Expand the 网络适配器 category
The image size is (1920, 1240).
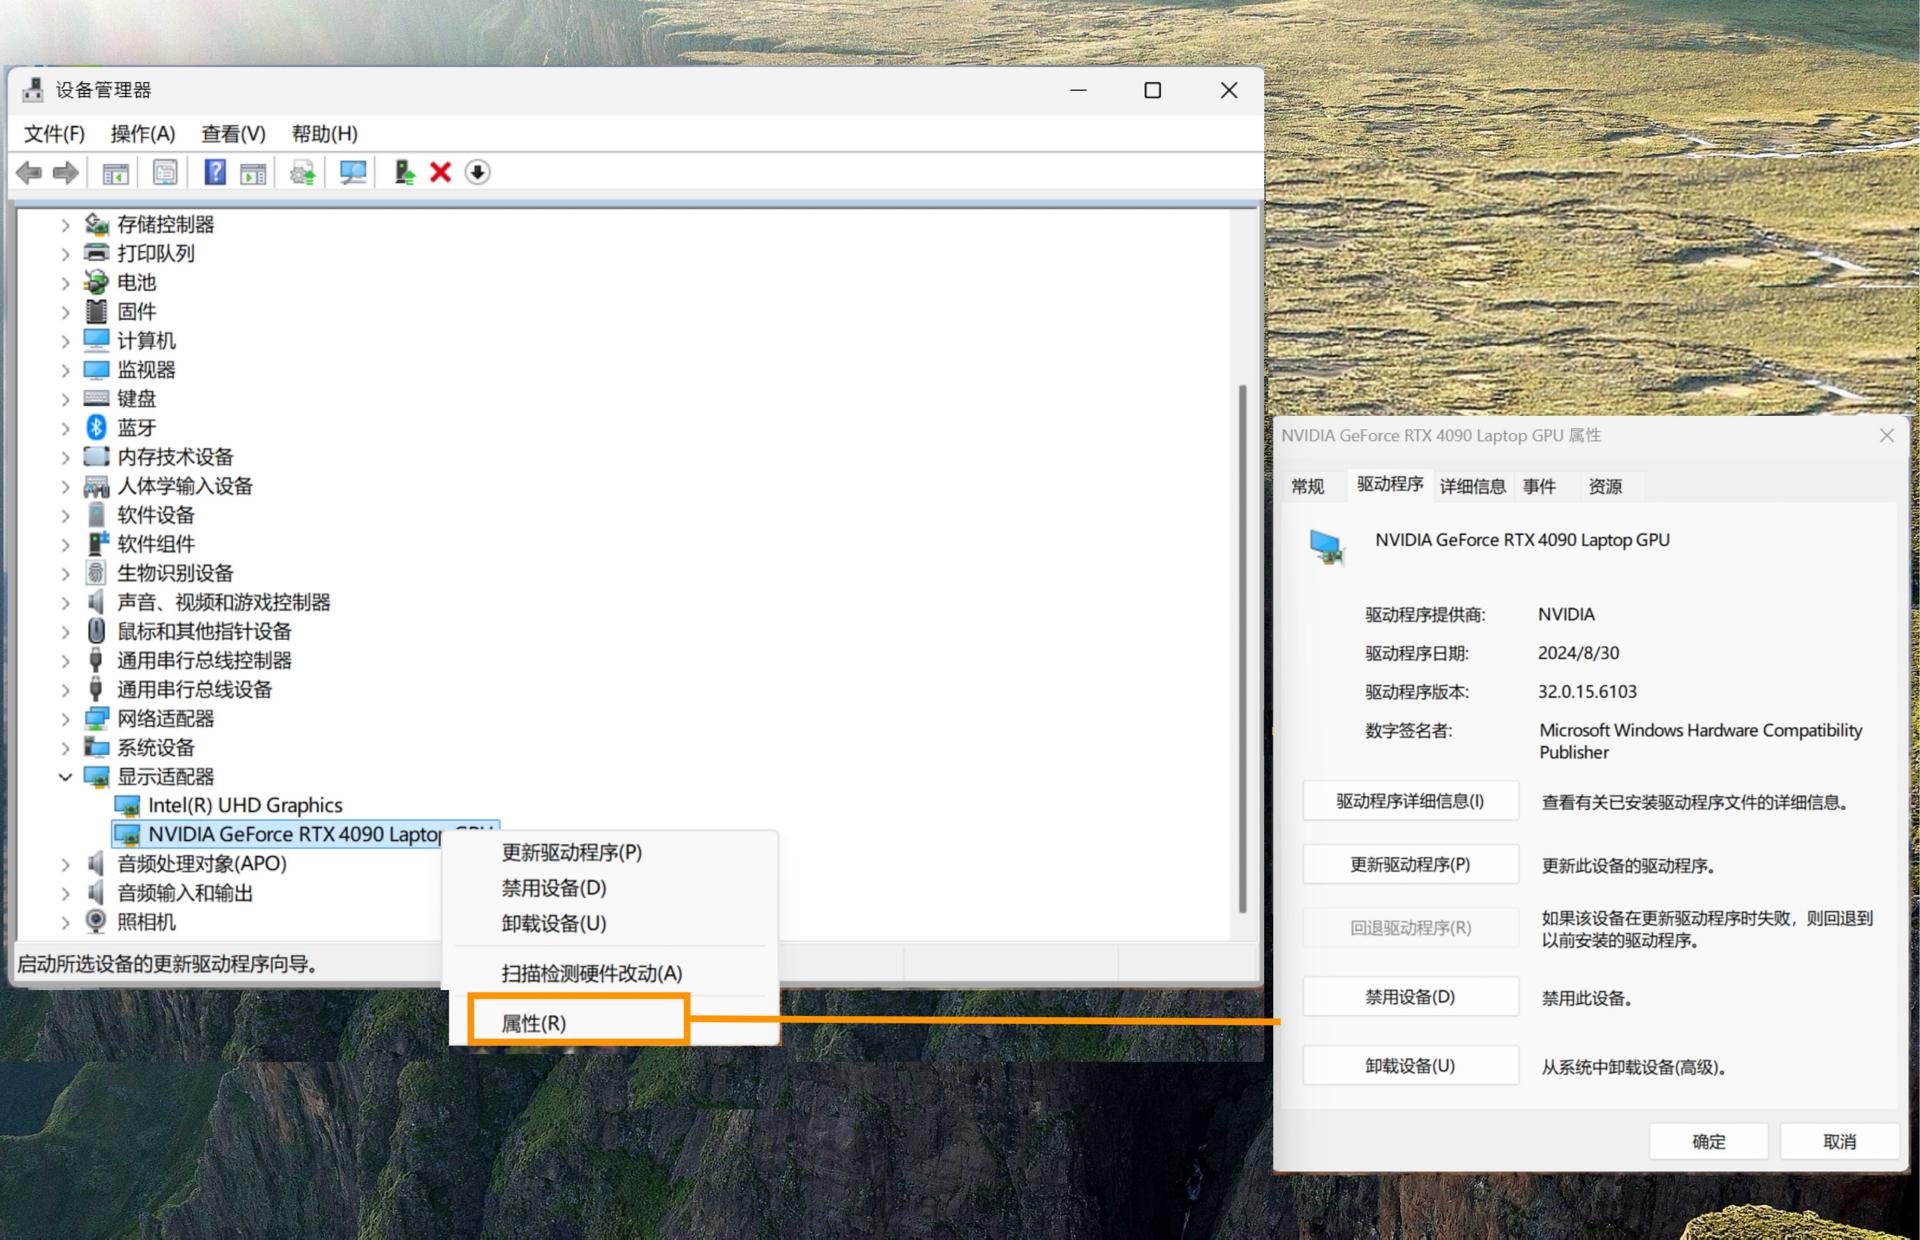point(66,719)
